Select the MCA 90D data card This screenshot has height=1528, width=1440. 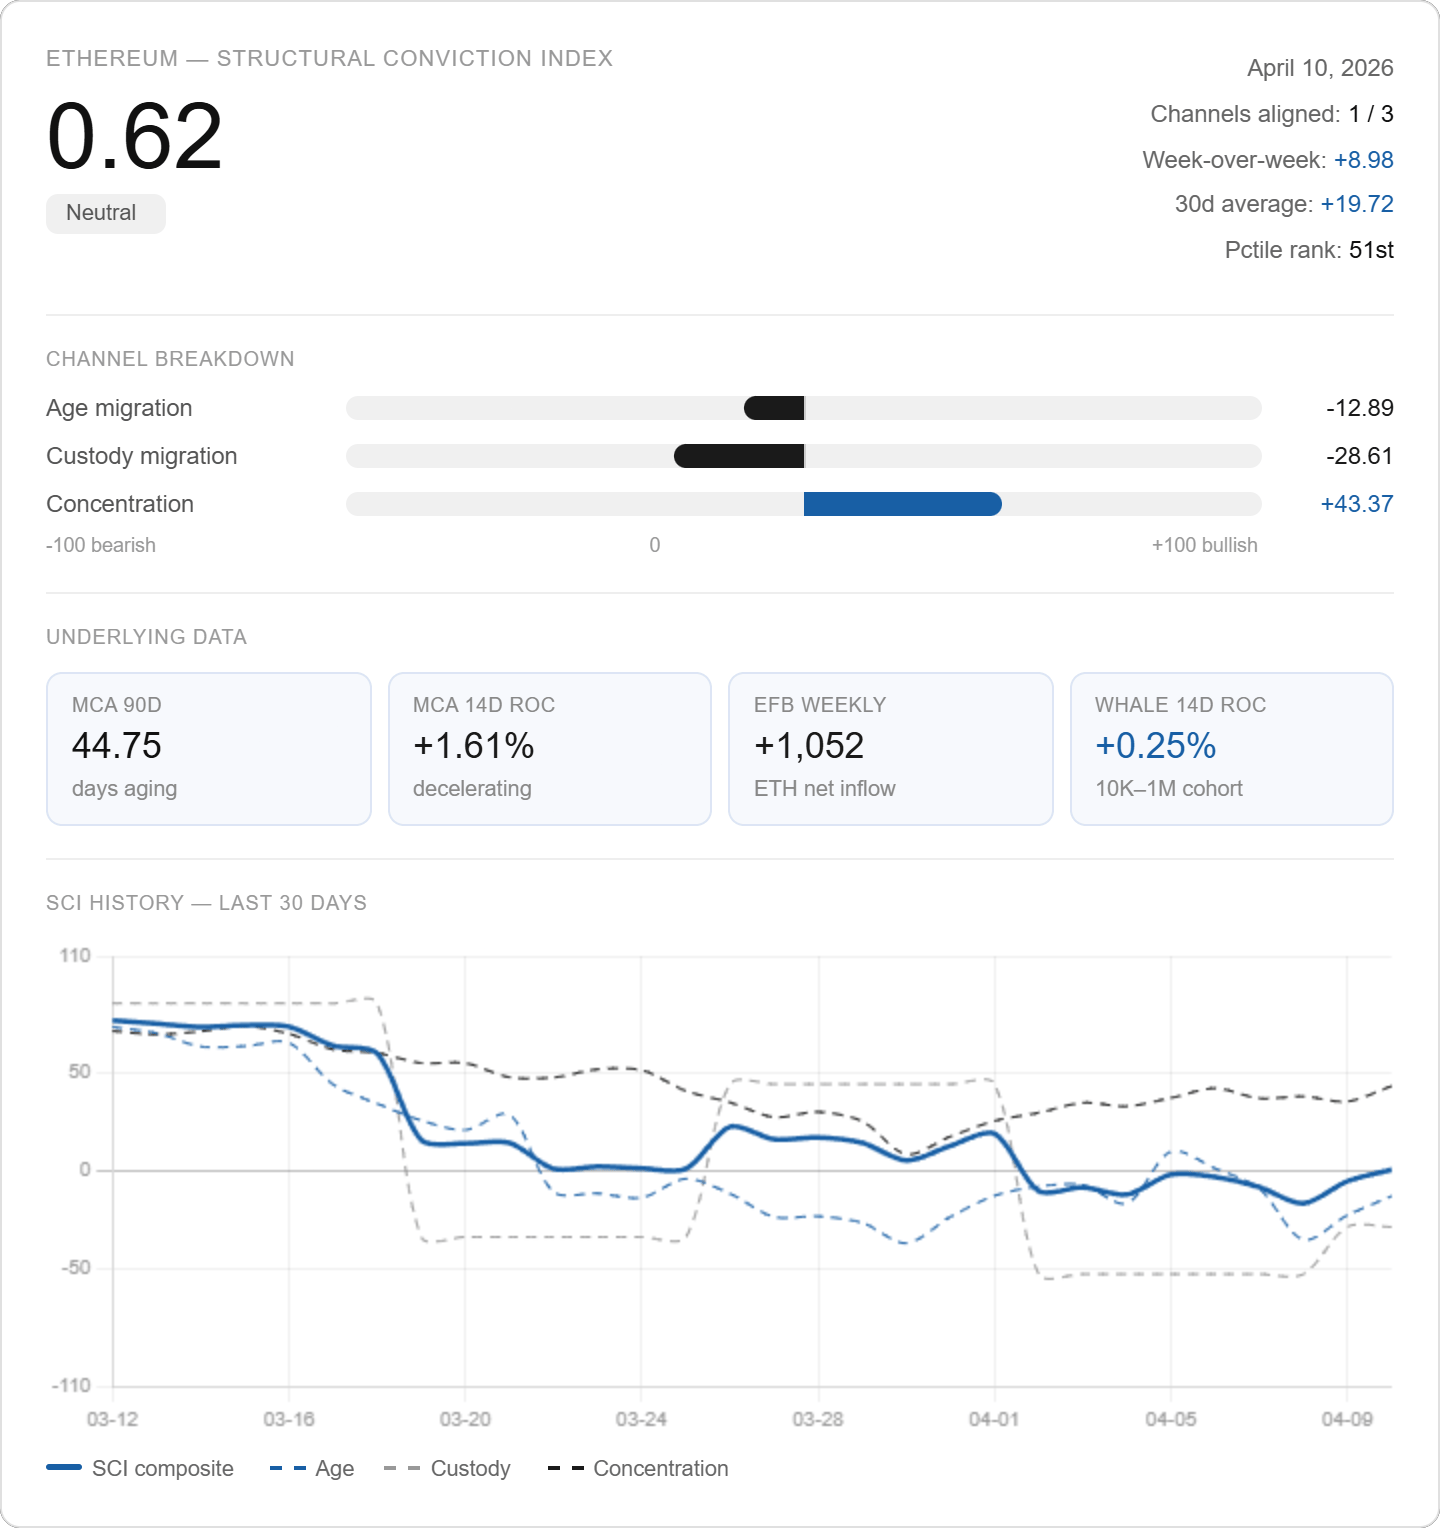209,748
